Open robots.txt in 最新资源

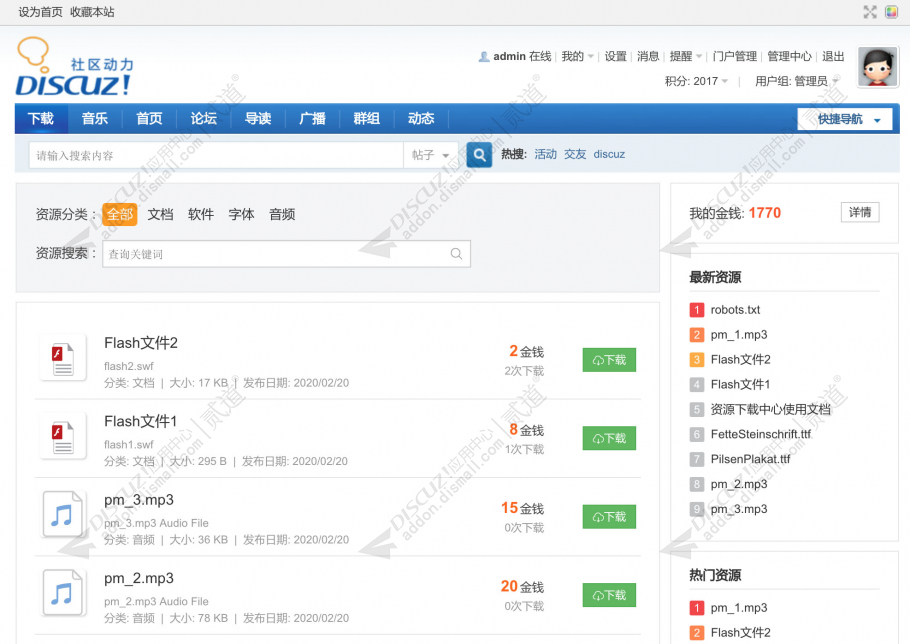coord(735,310)
